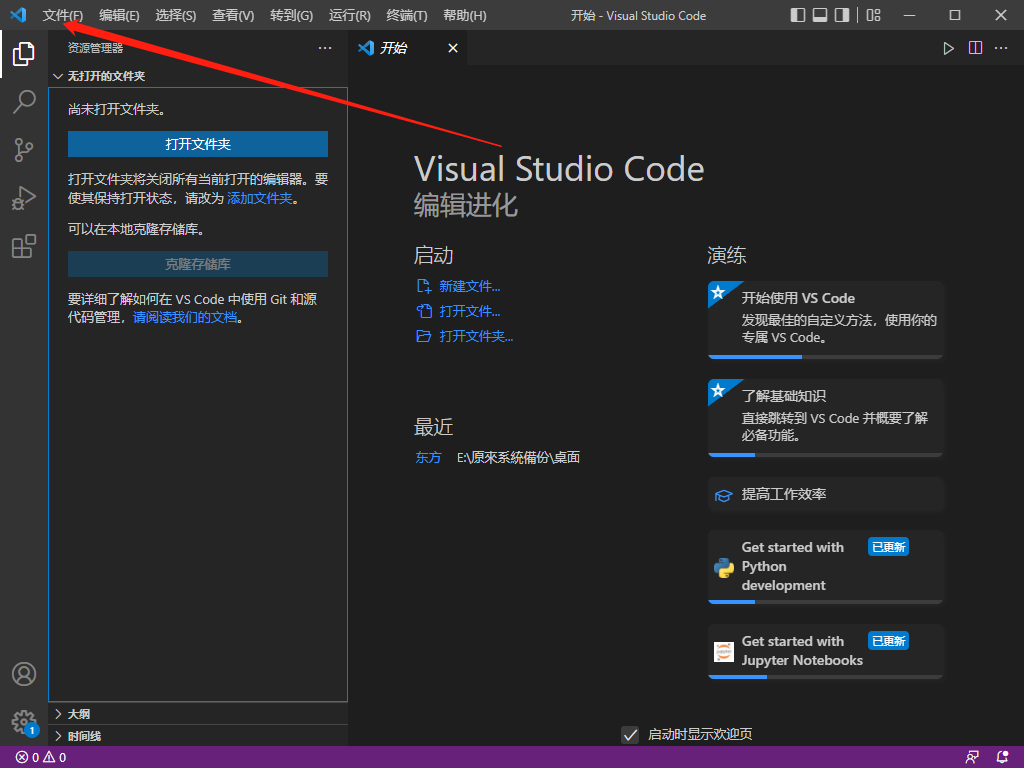Open the Explorer view in activity bar
The height and width of the screenshot is (768, 1024).
24,54
